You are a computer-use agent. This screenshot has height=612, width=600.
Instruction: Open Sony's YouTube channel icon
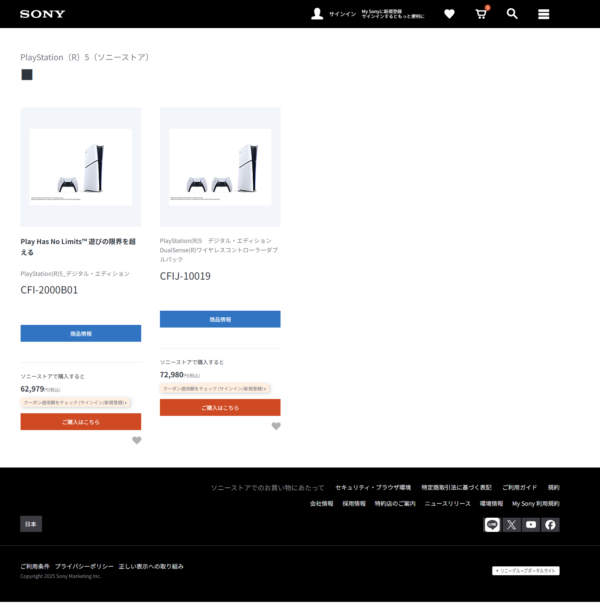[x=531, y=524]
